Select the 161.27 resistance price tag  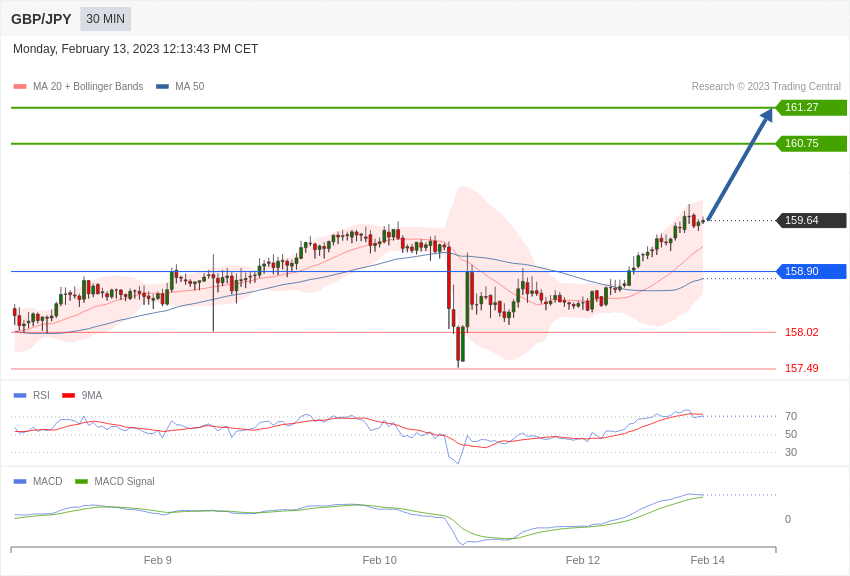click(x=812, y=107)
